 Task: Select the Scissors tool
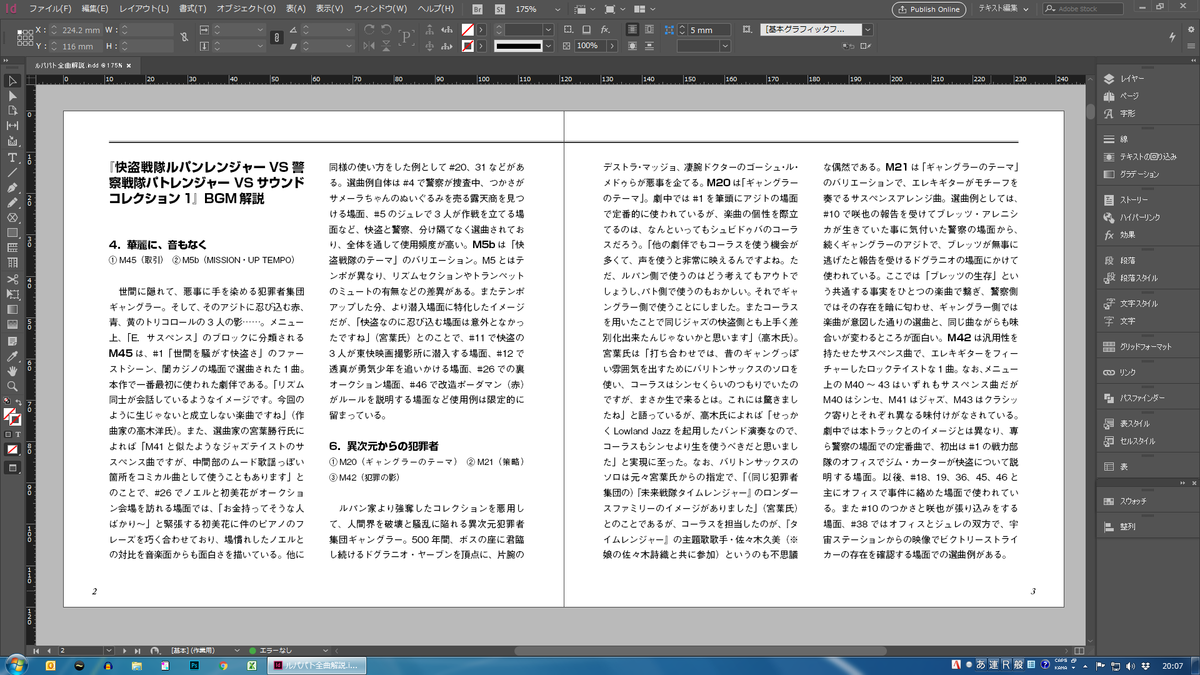pyautogui.click(x=13, y=279)
